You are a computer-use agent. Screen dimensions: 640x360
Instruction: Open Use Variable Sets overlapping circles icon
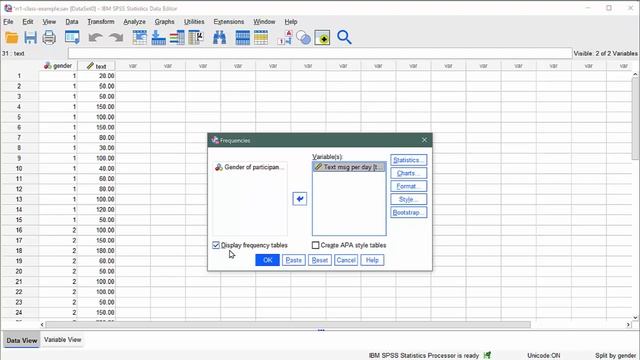tap(303, 38)
